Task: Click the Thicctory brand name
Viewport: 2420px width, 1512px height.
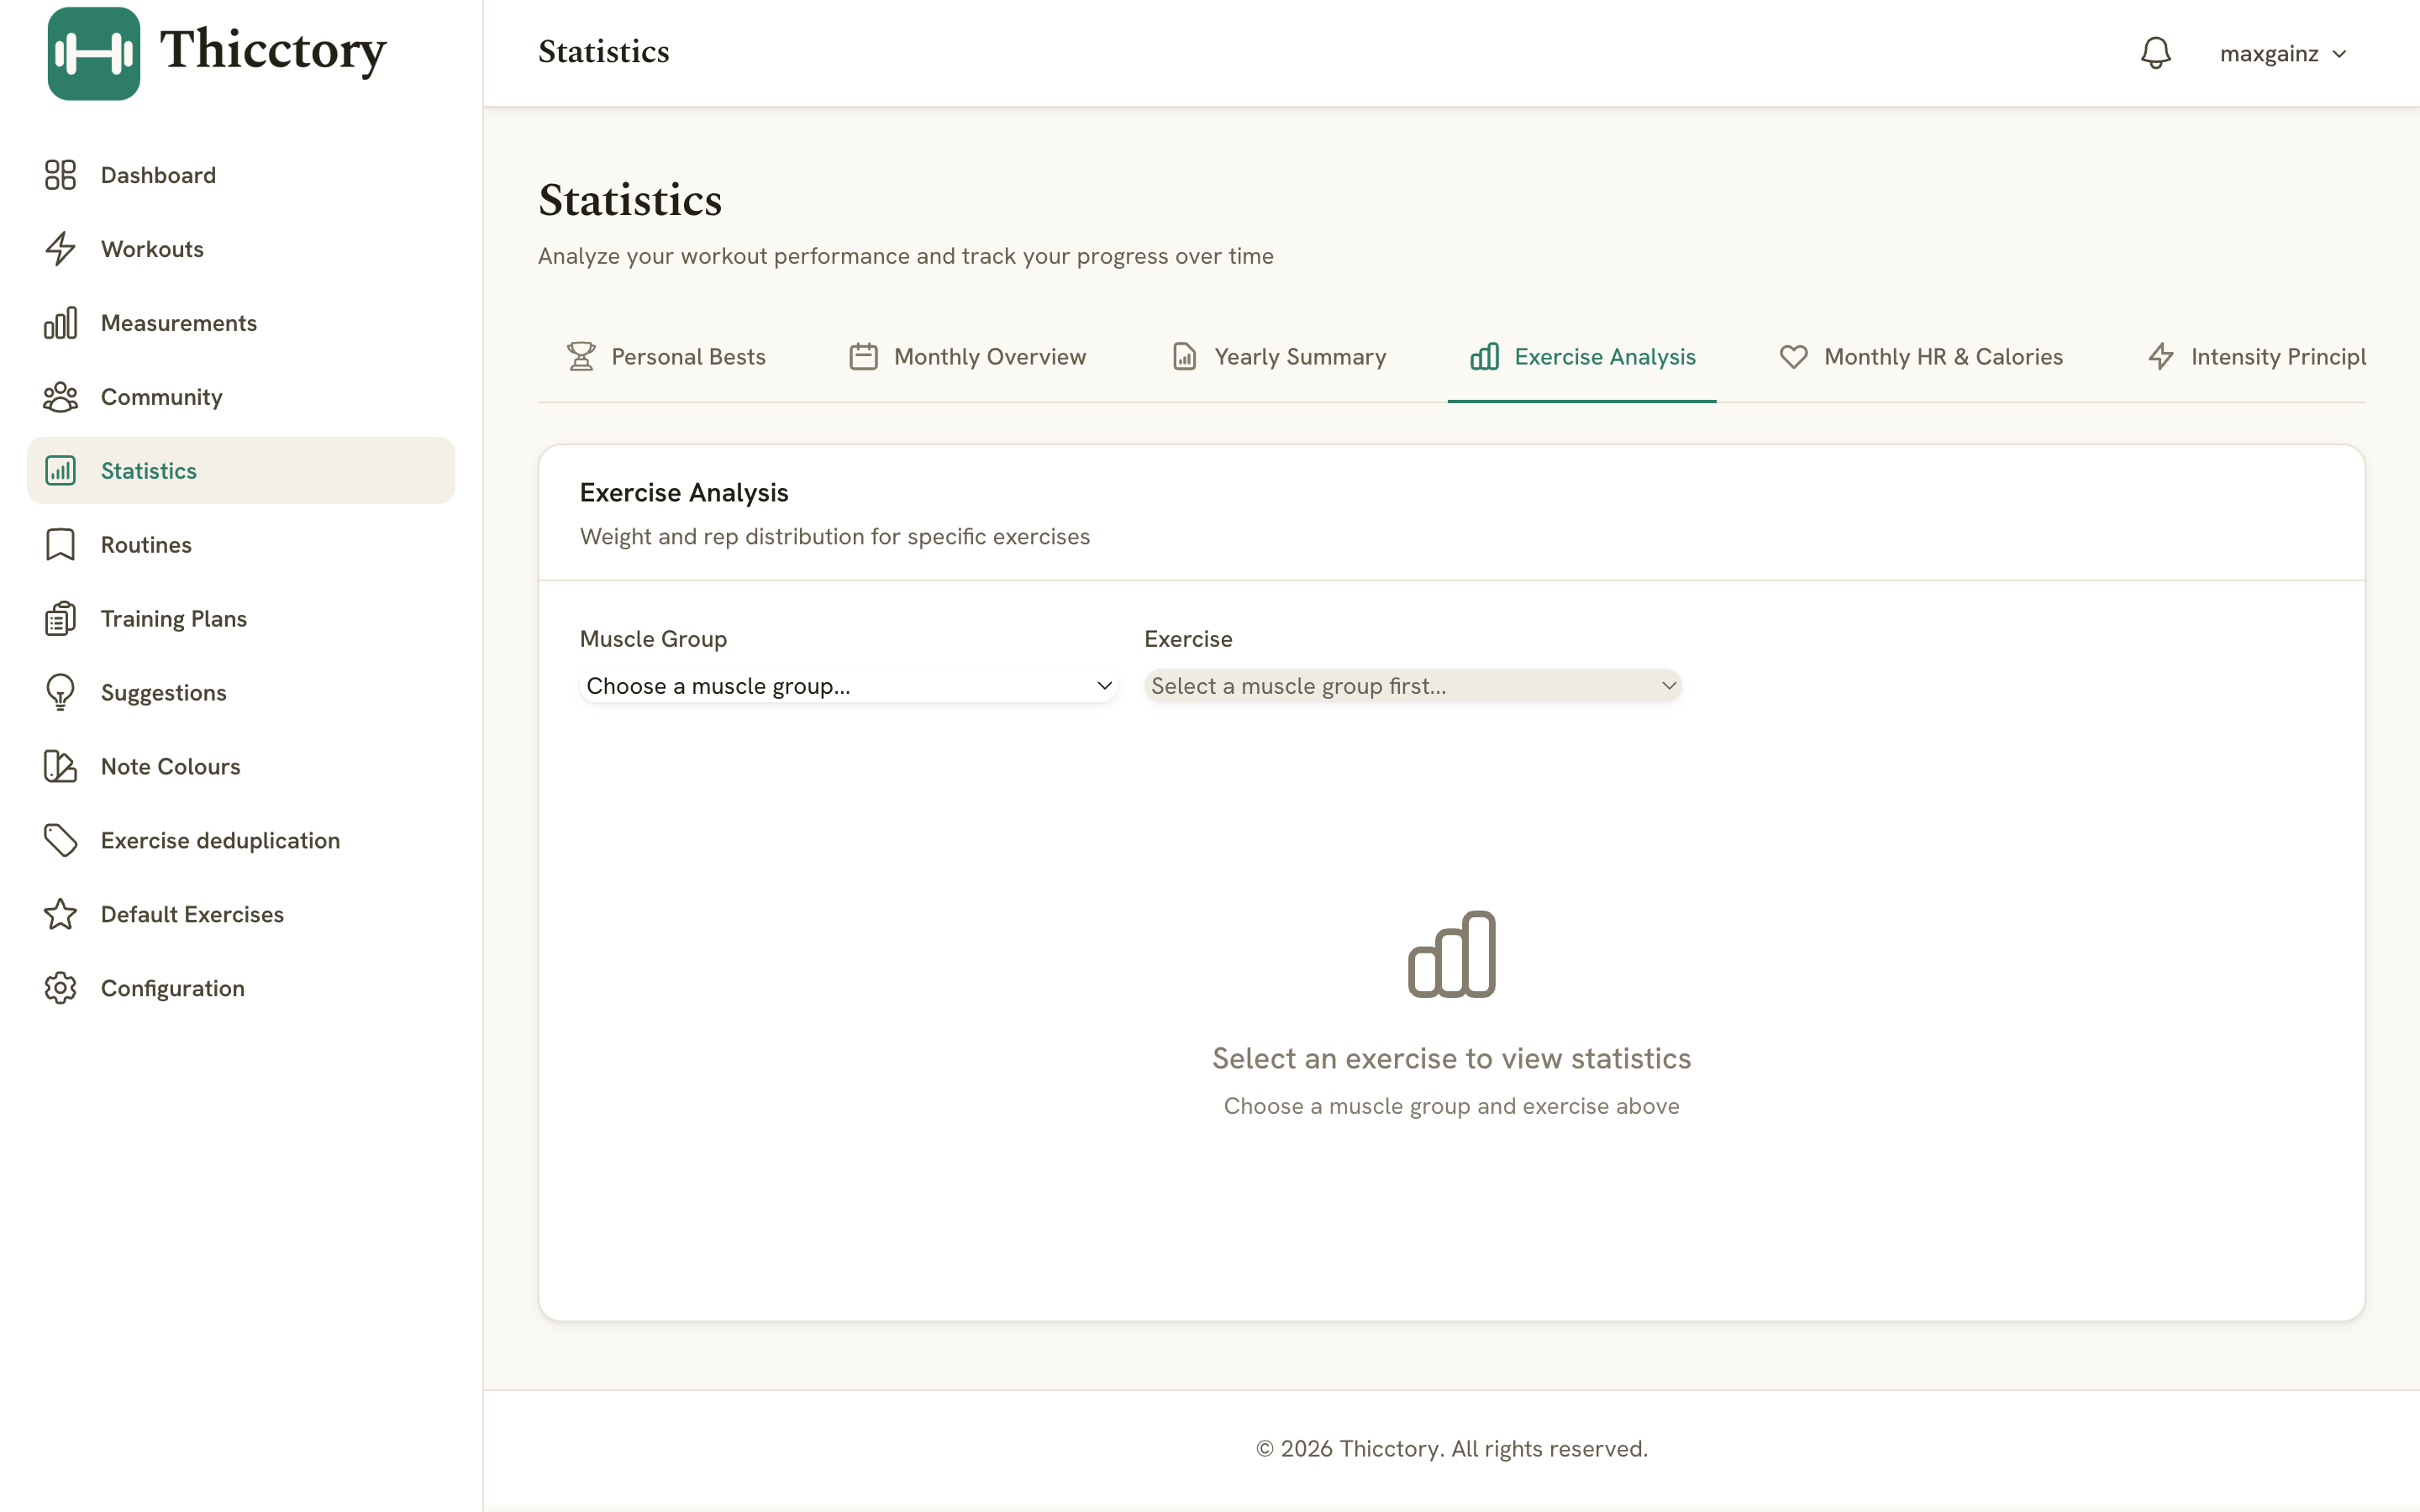Action: click(273, 50)
